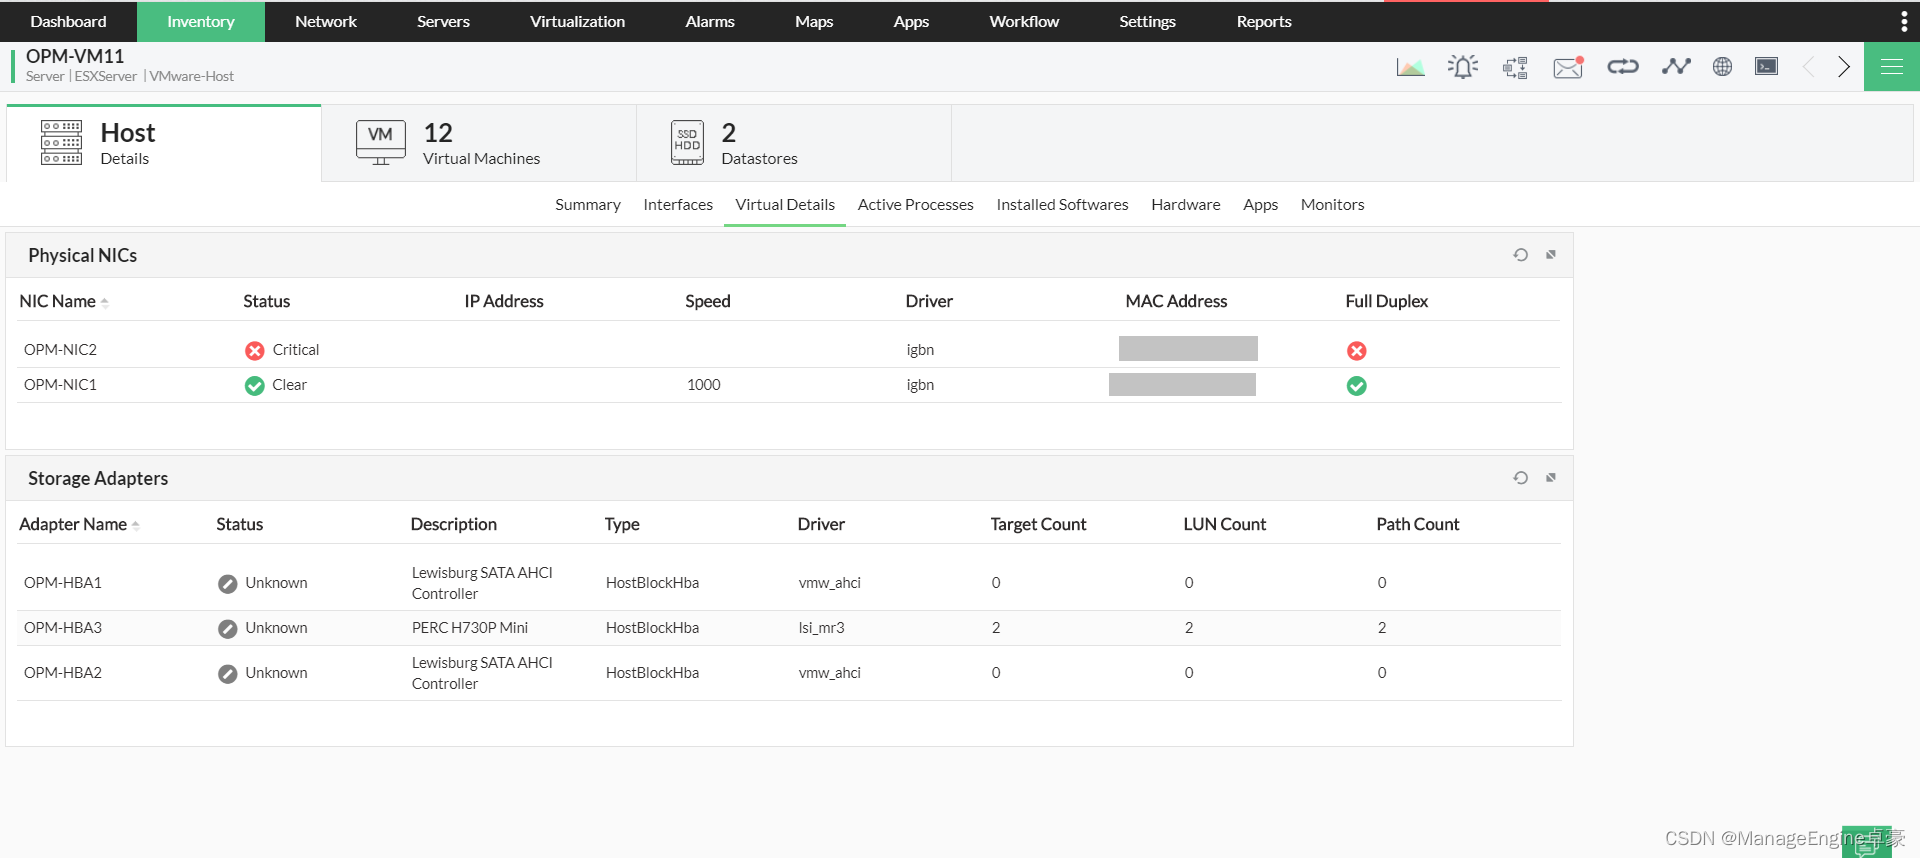Select the 12 Virtual Machines tab

(479, 143)
